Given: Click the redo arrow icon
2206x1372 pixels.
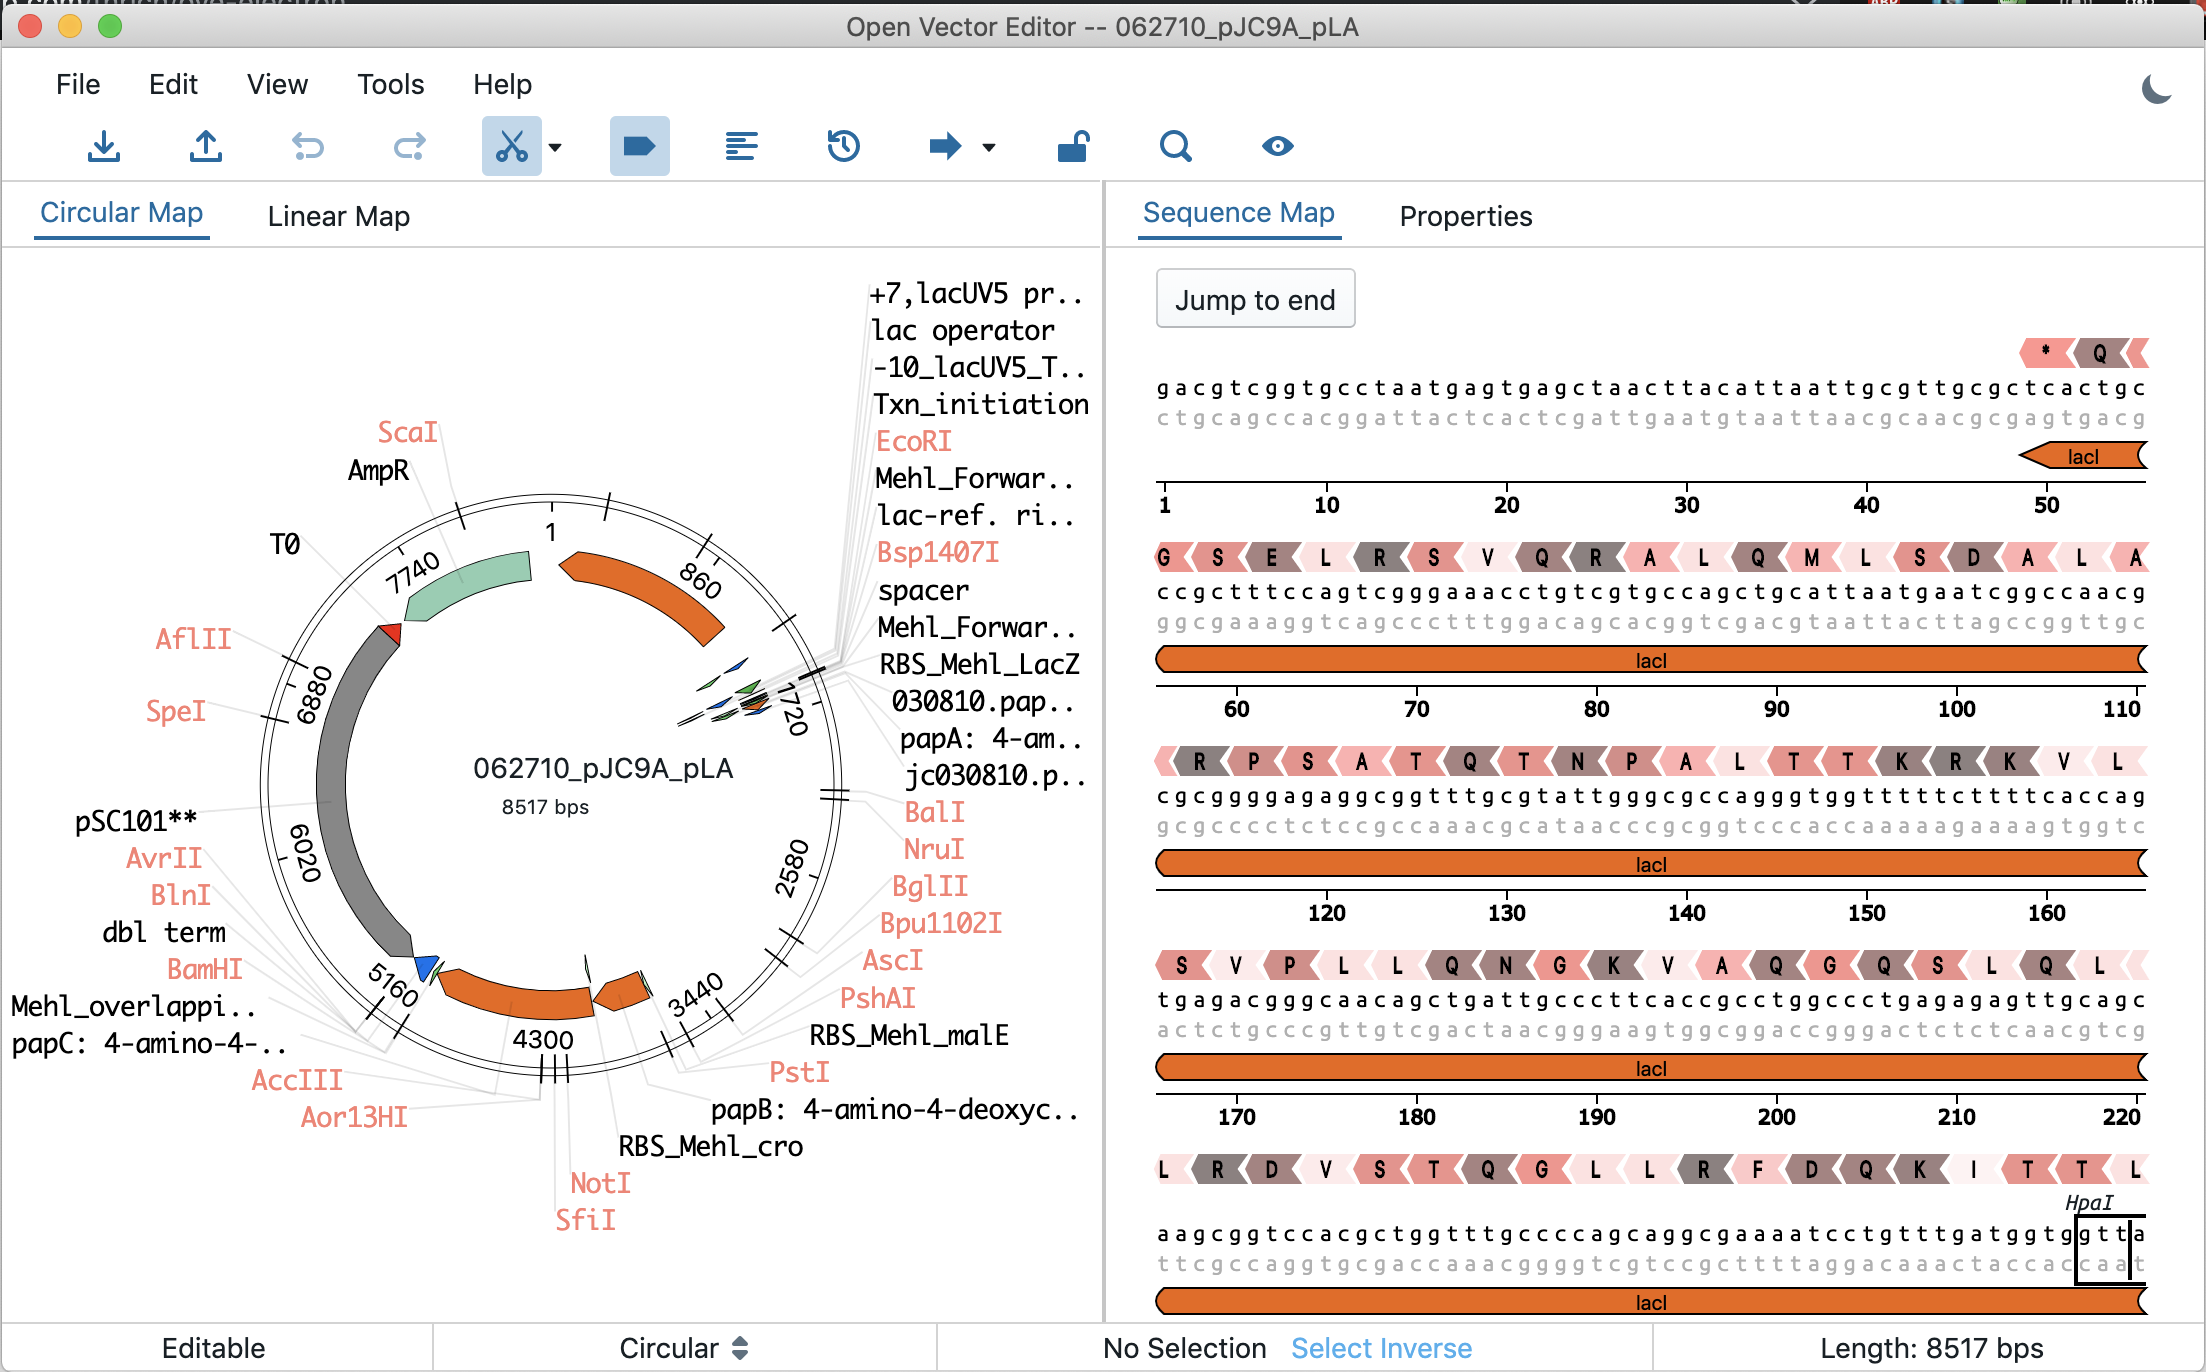Looking at the screenshot, I should [410, 147].
